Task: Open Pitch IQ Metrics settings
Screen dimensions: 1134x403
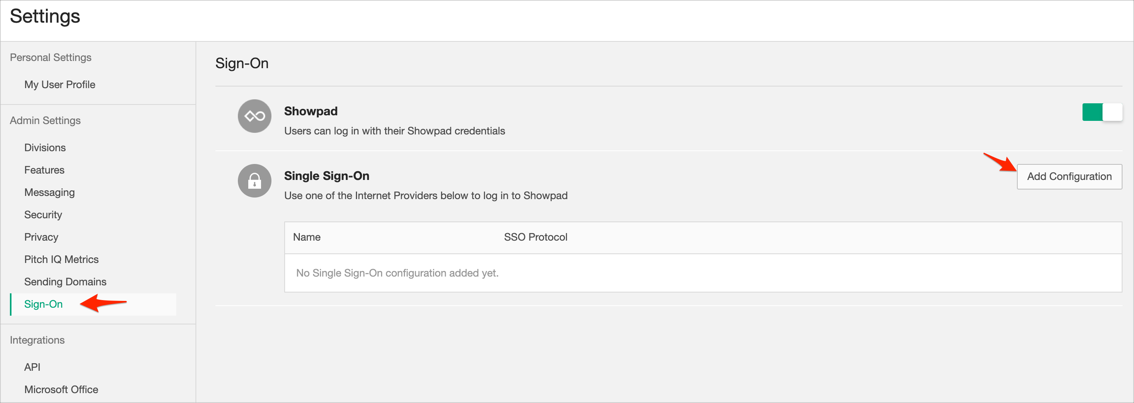Action: (61, 259)
